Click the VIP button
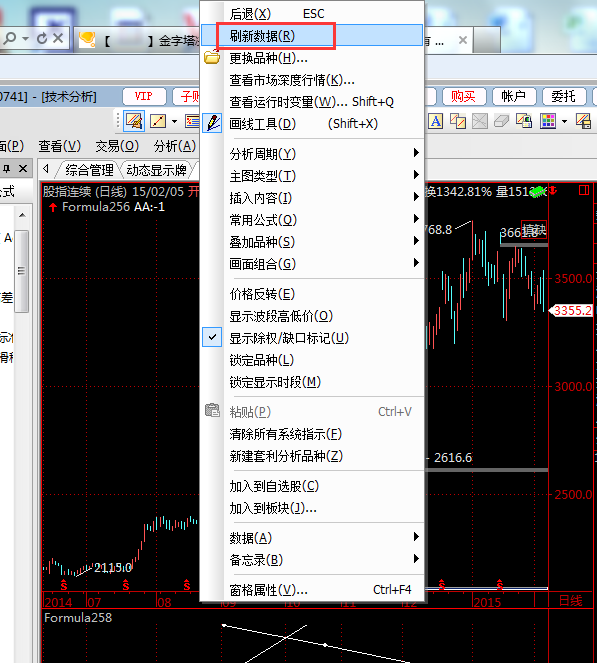The image size is (597, 663). [144, 96]
